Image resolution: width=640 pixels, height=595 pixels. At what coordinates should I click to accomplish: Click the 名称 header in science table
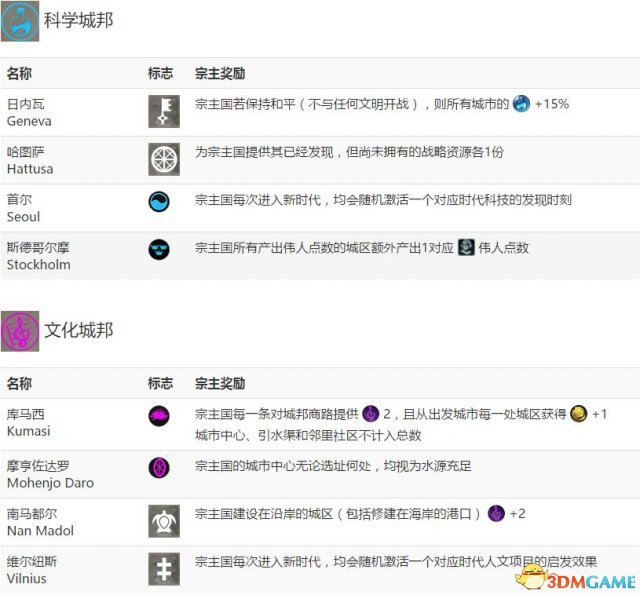pos(19,74)
